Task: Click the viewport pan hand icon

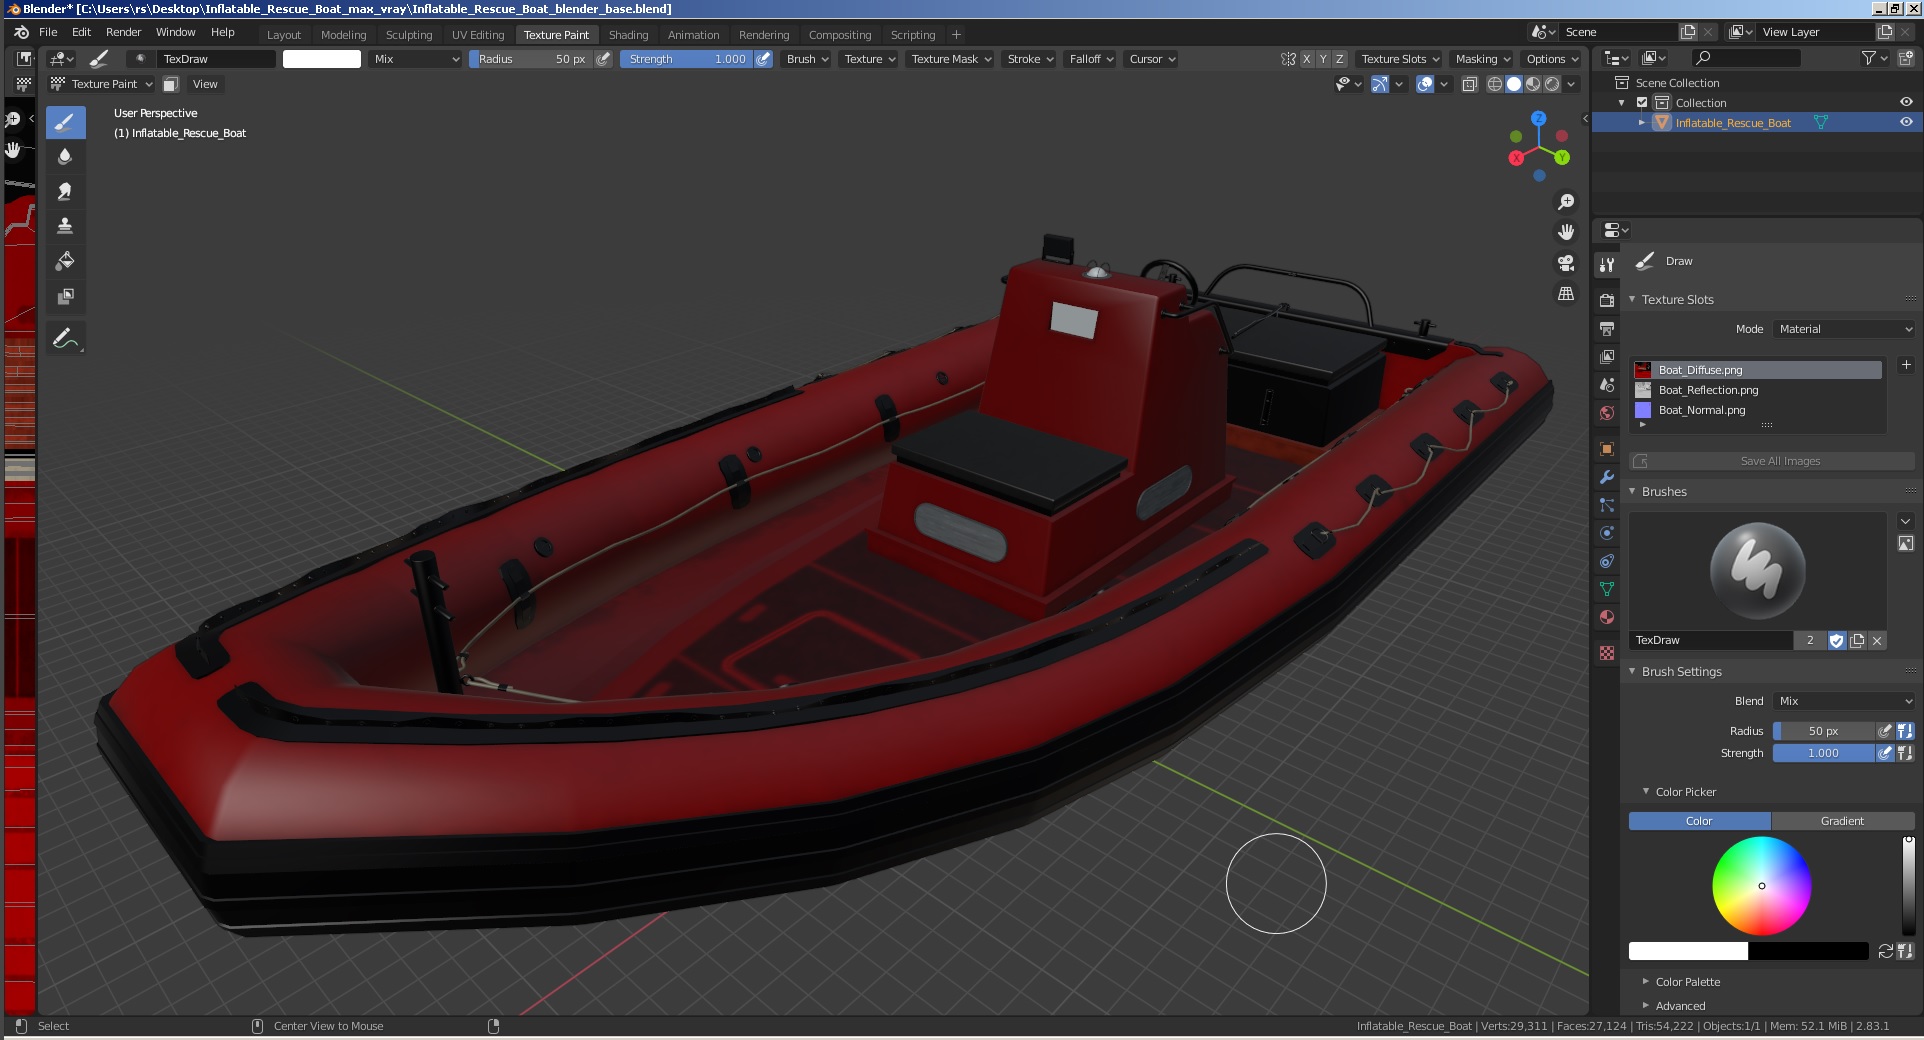Action: point(1566,232)
